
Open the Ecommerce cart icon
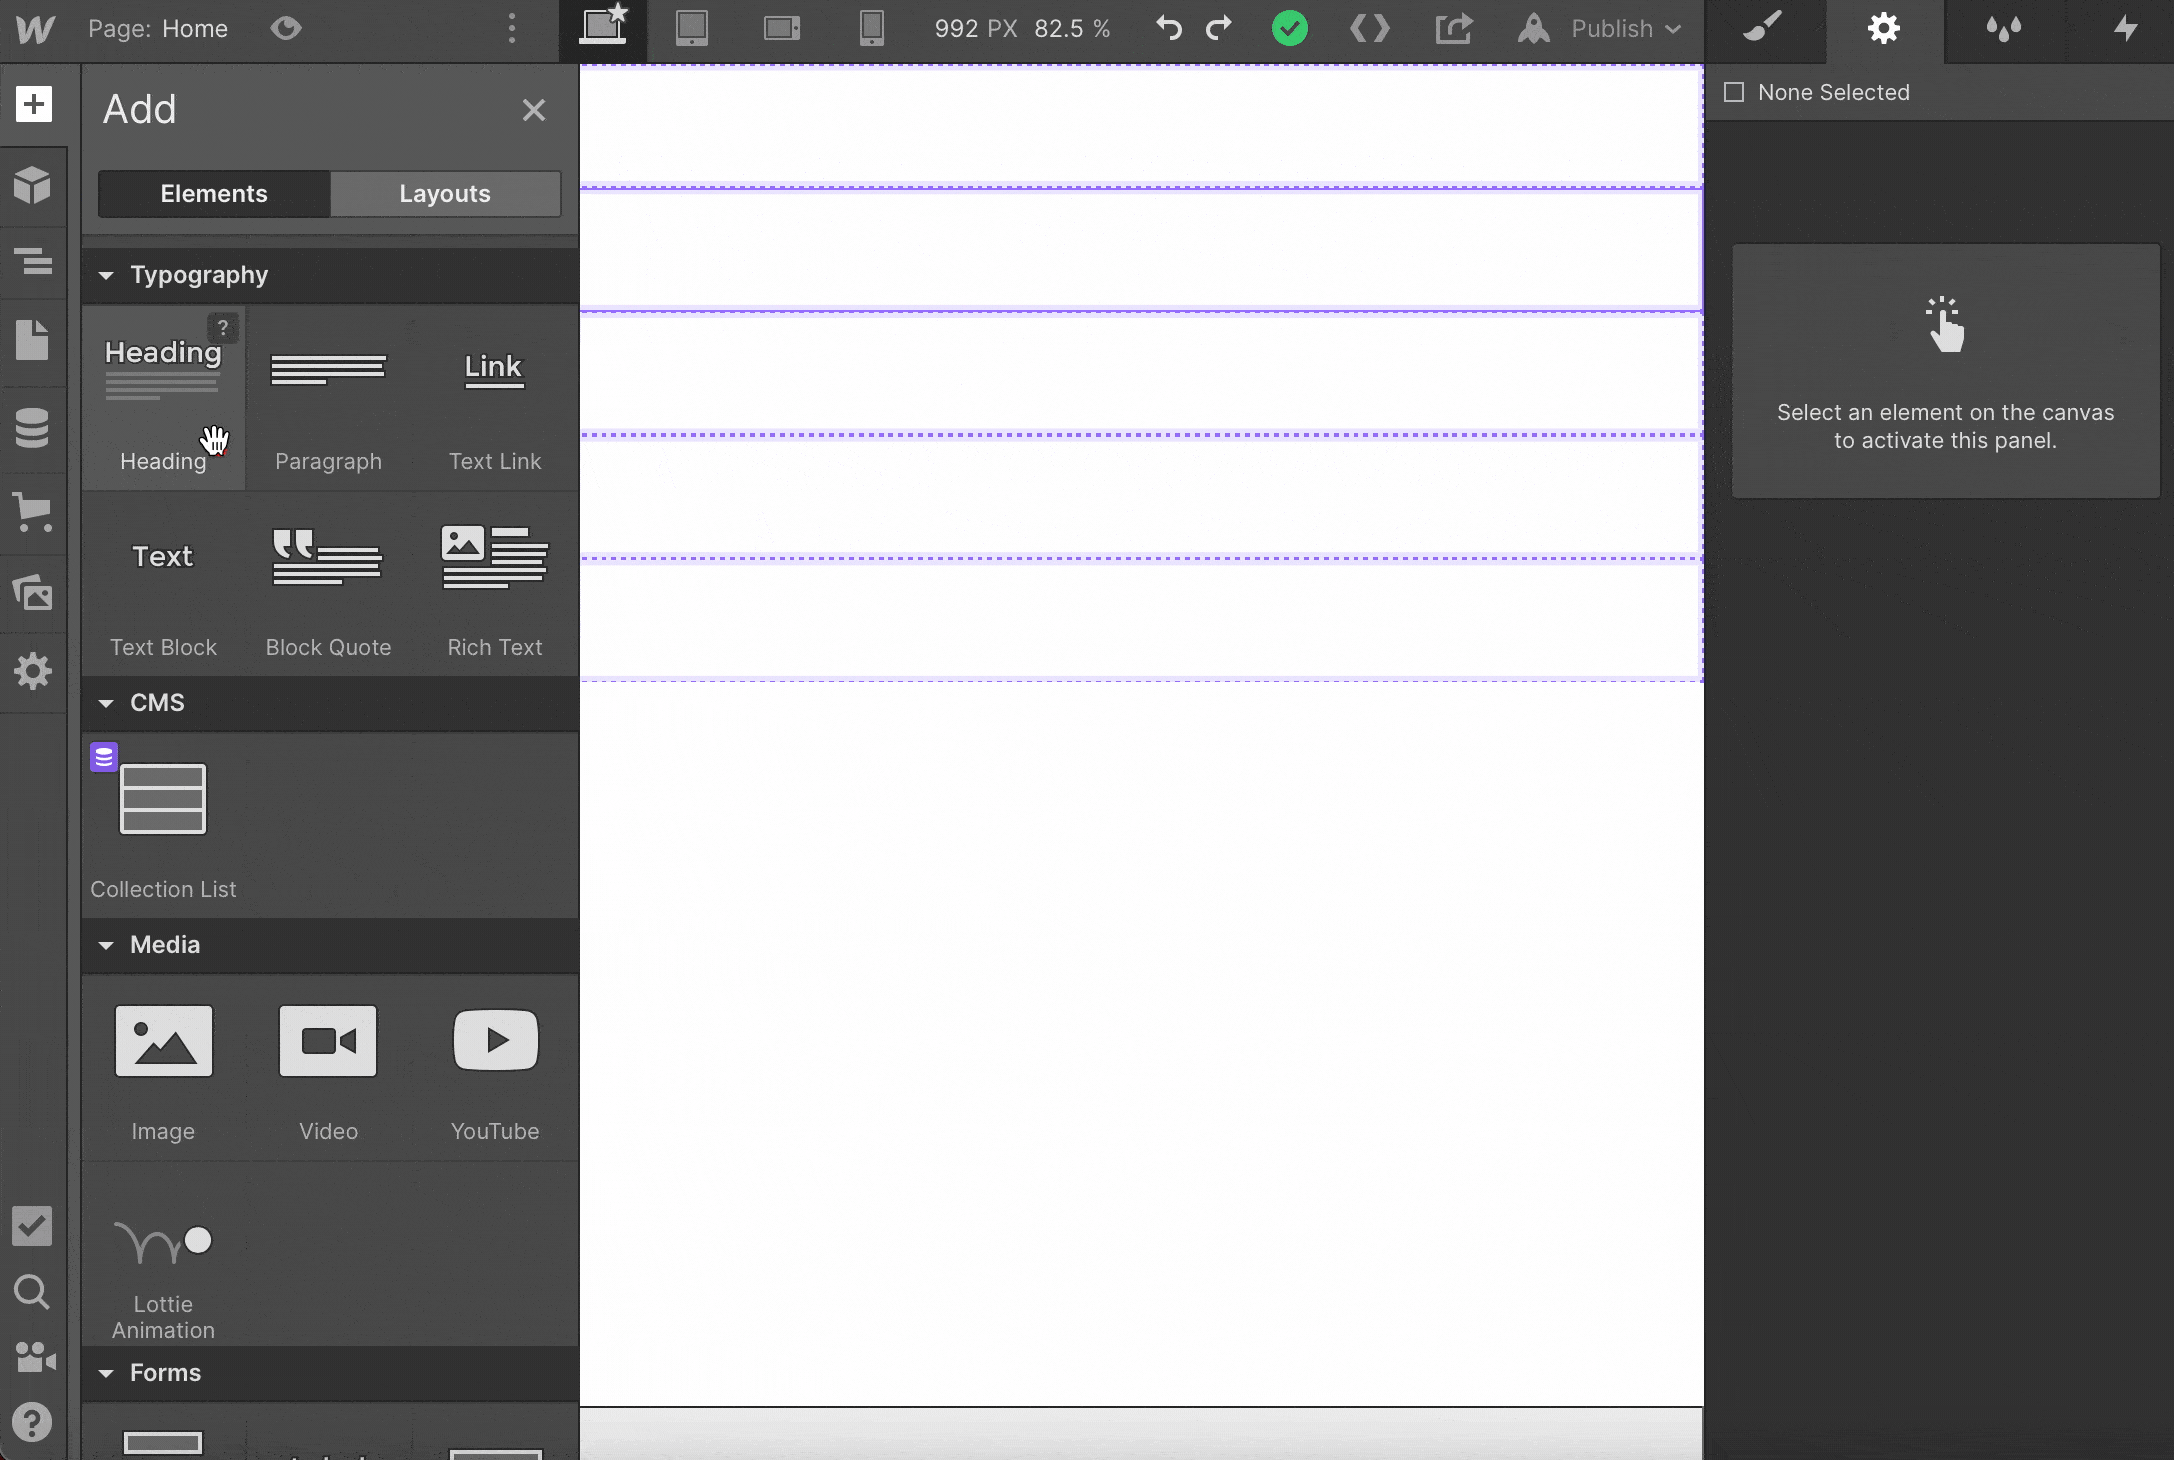coord(33,511)
